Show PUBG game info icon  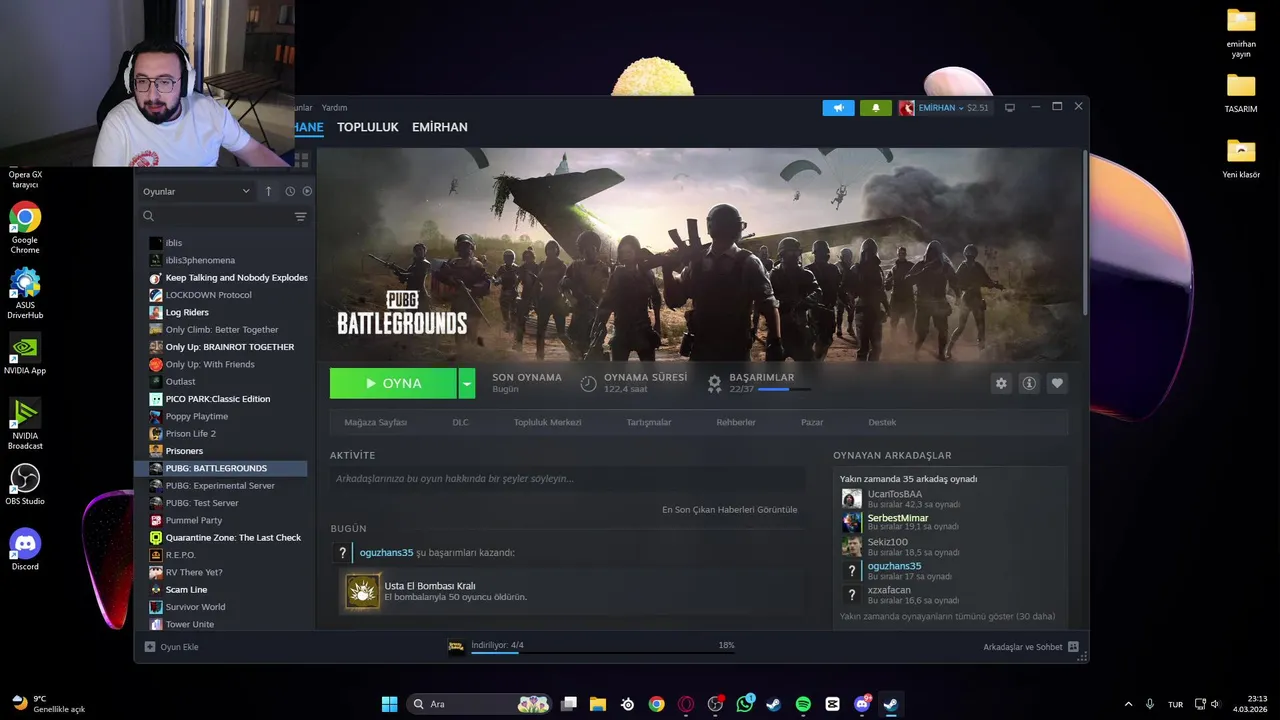click(1028, 383)
